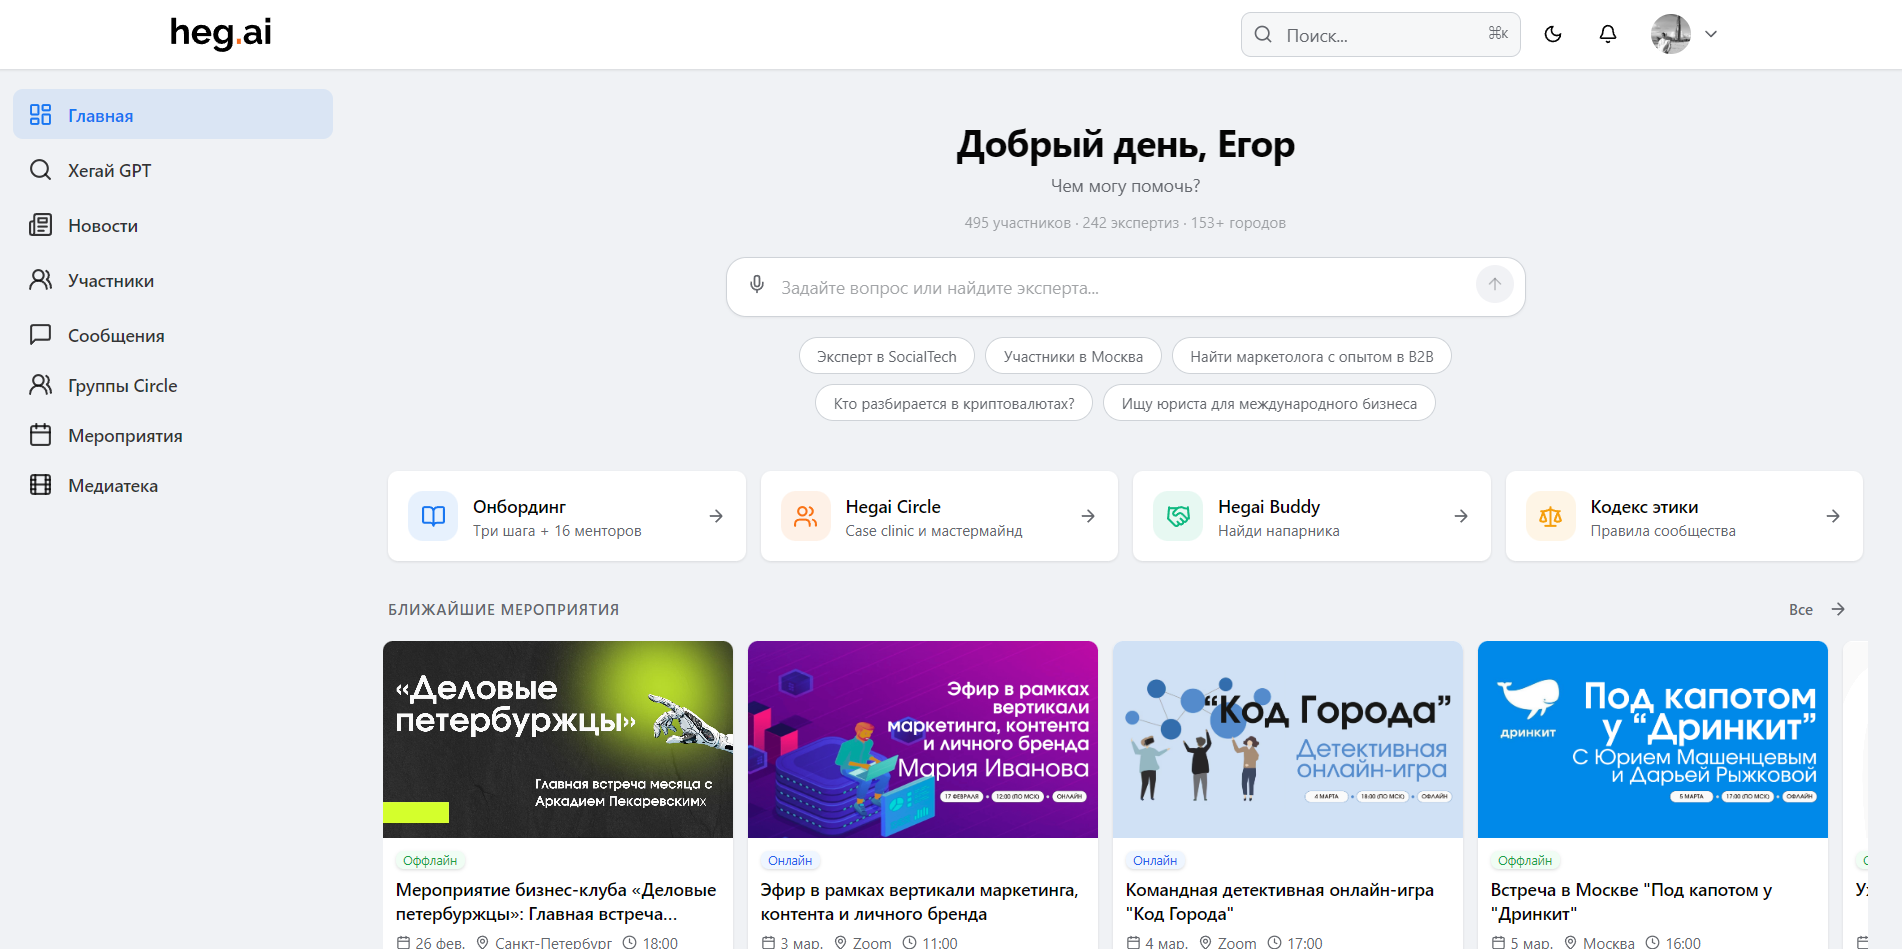Open the Онбординг card arrow
The width and height of the screenshot is (1902, 949).
(716, 516)
